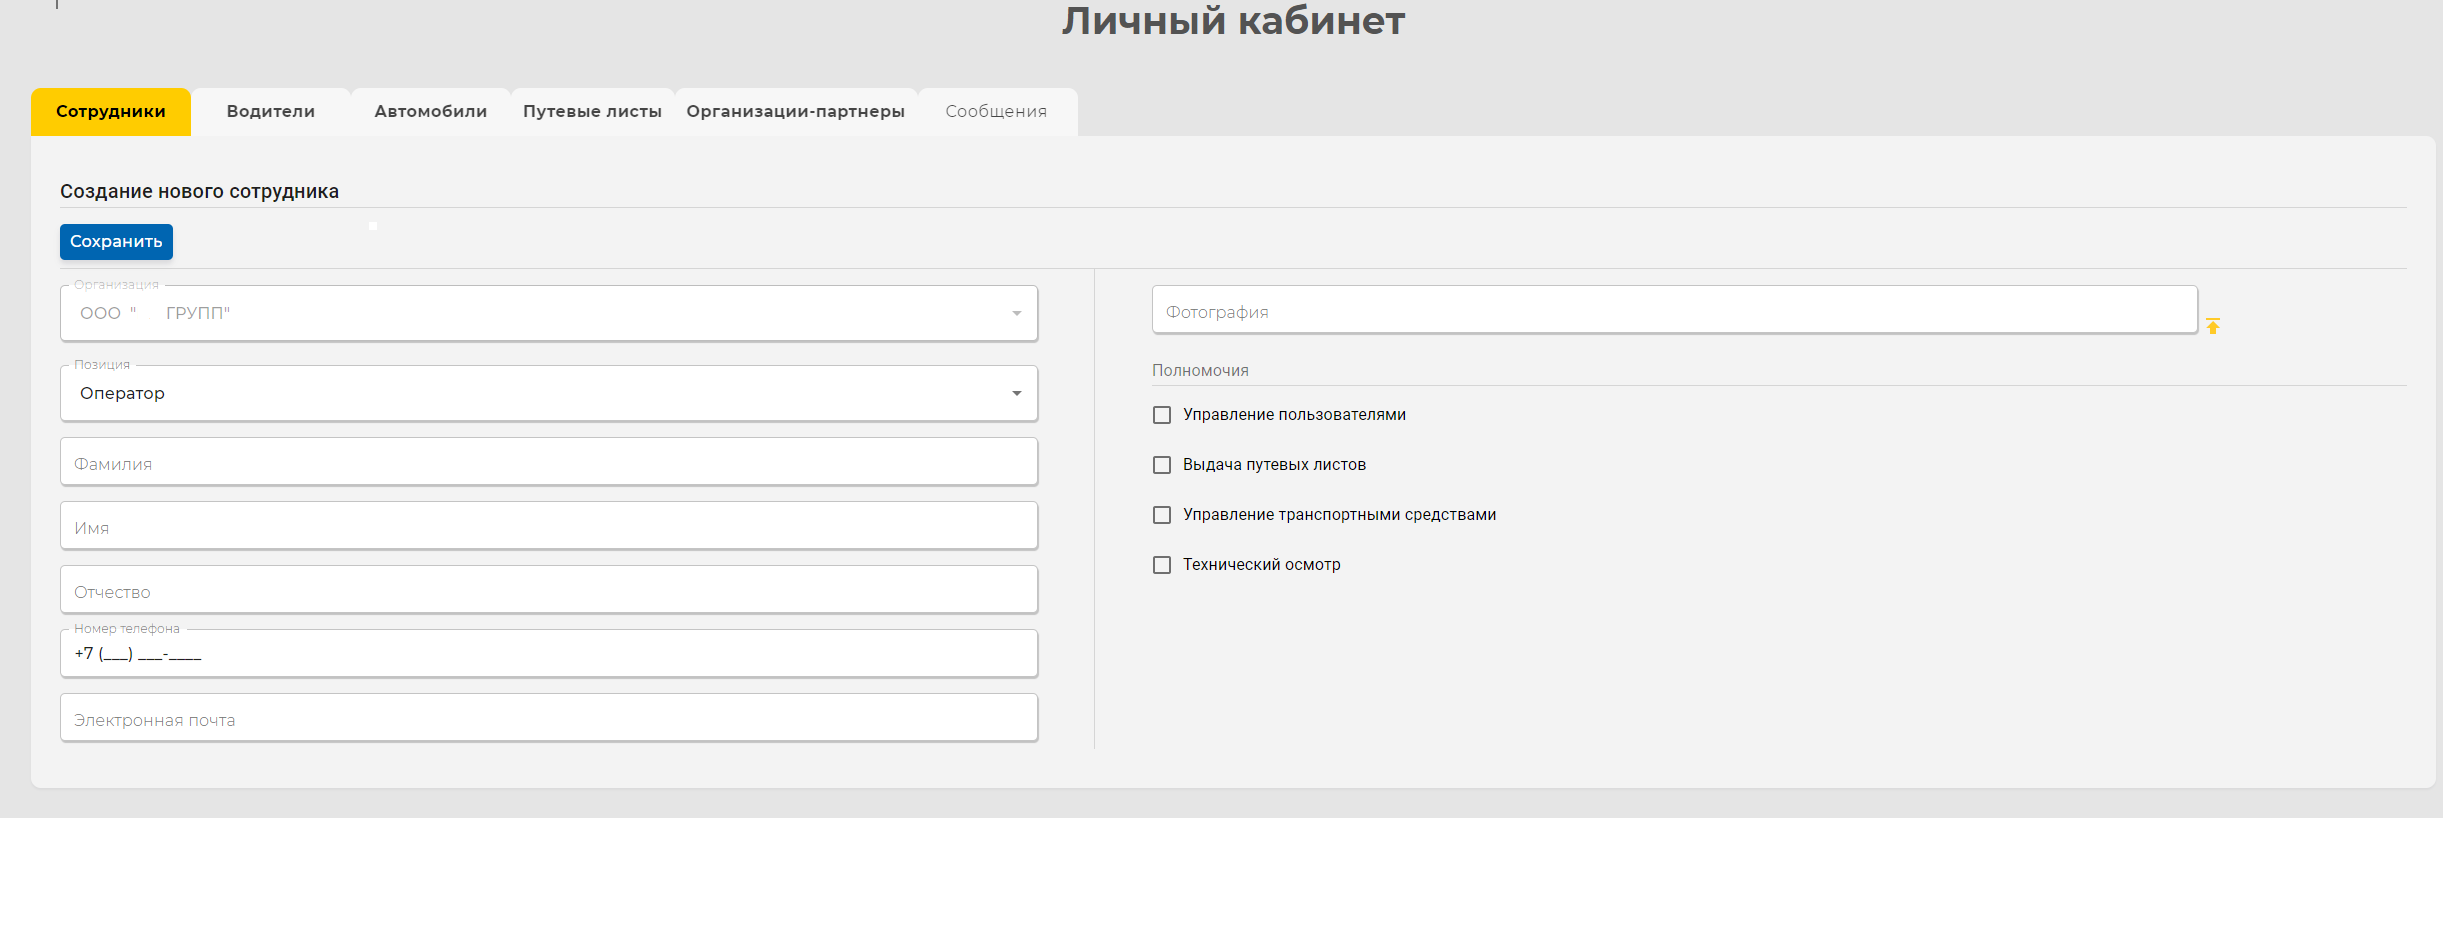The image size is (2443, 926).
Task: Open the Позиция dropdown showing Оператор
Action: pyautogui.click(x=549, y=393)
